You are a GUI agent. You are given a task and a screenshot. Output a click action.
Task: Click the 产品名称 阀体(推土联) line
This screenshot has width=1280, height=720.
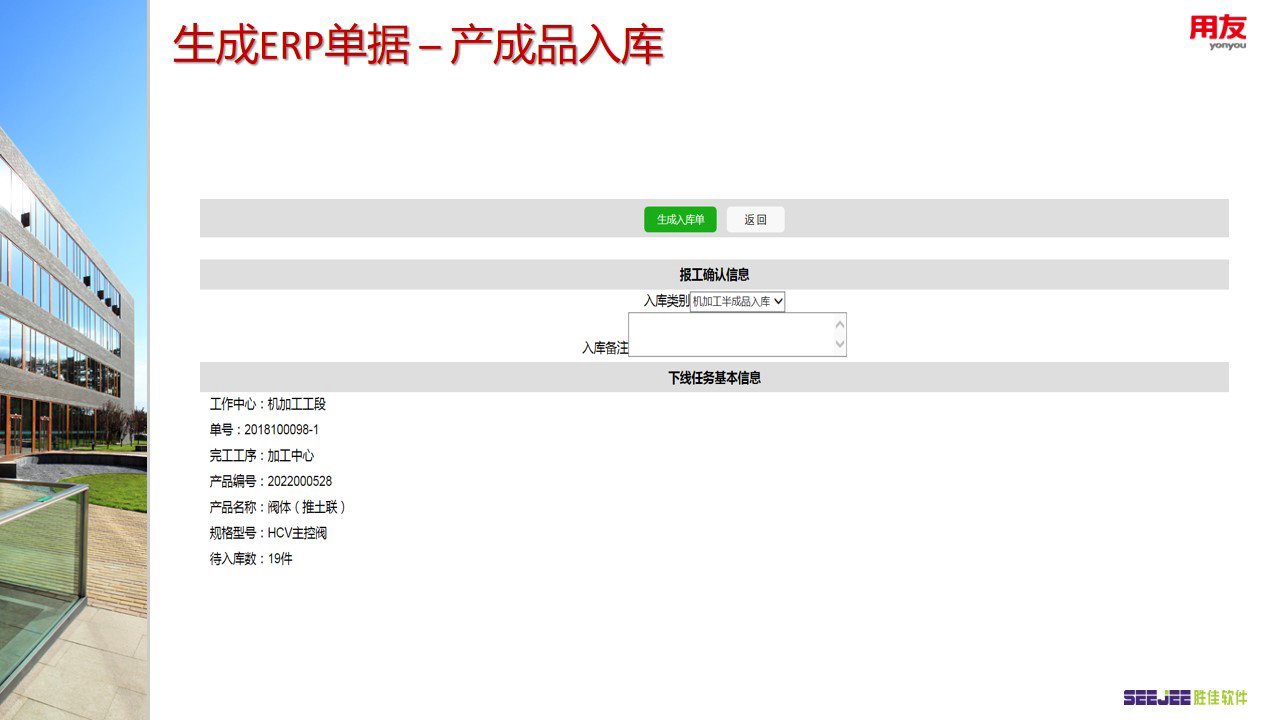tap(278, 507)
